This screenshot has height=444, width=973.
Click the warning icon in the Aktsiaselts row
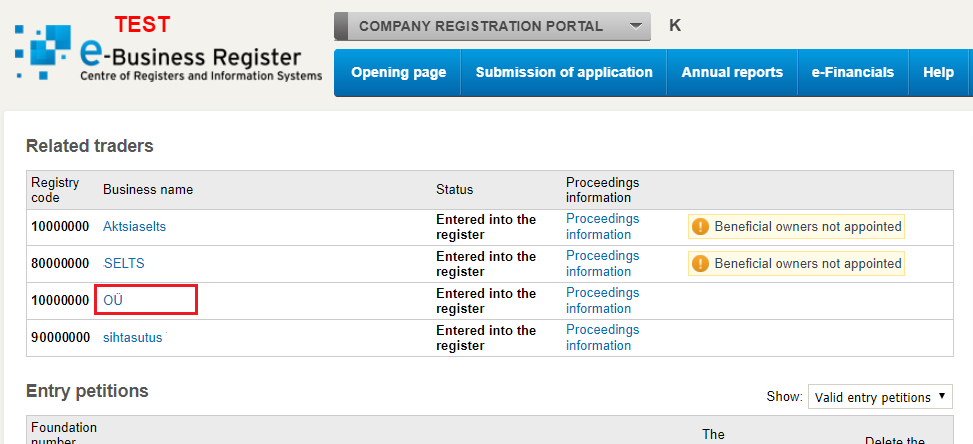tap(700, 227)
